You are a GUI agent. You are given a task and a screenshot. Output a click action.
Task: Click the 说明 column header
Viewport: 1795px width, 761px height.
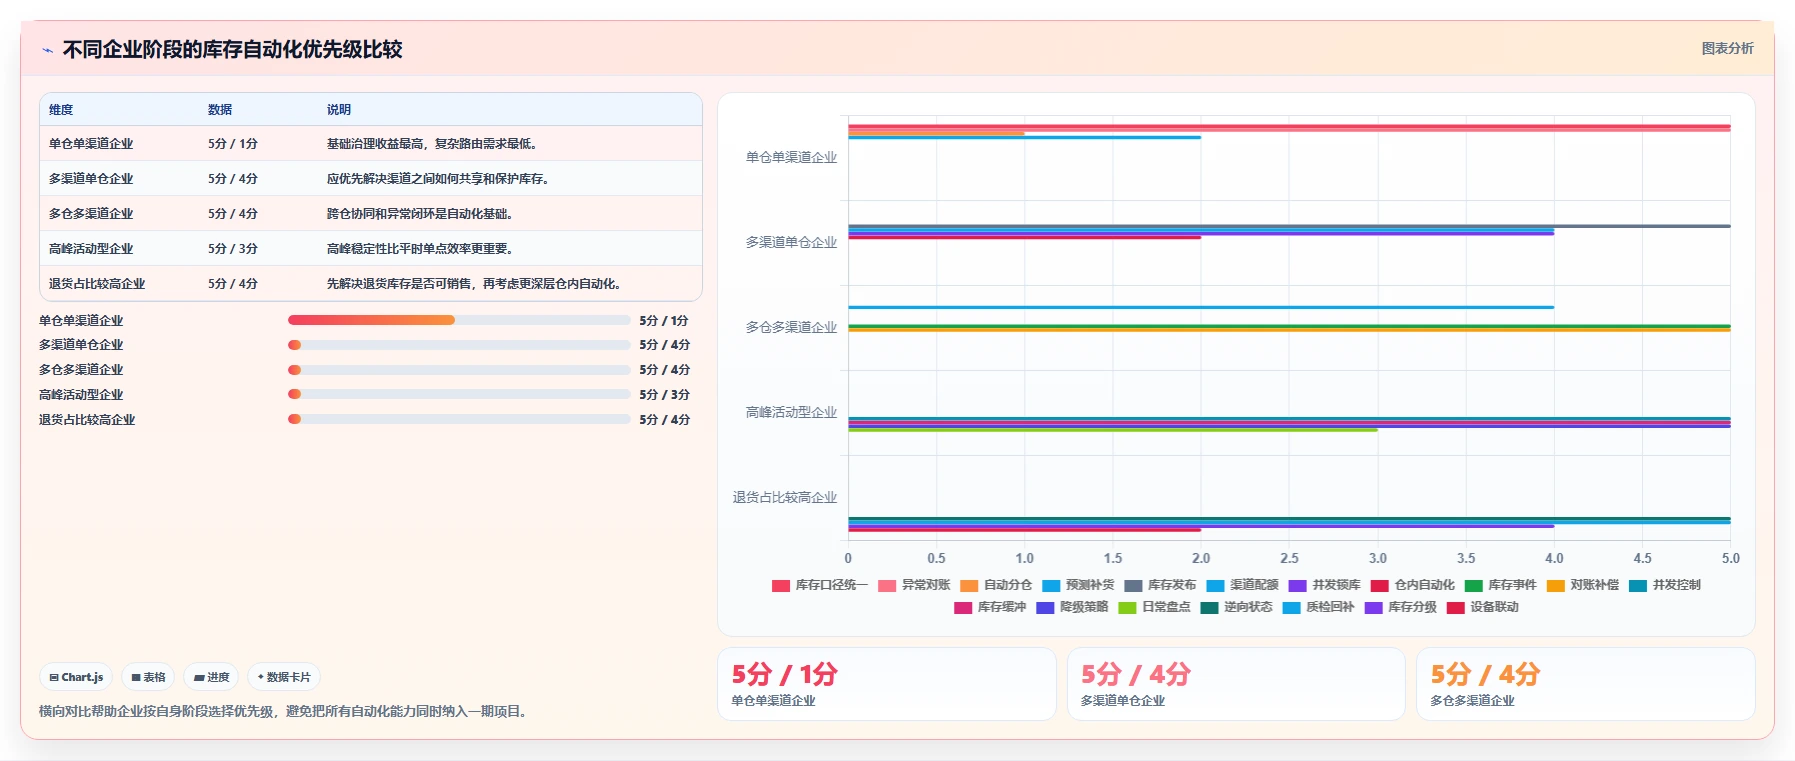(x=339, y=110)
